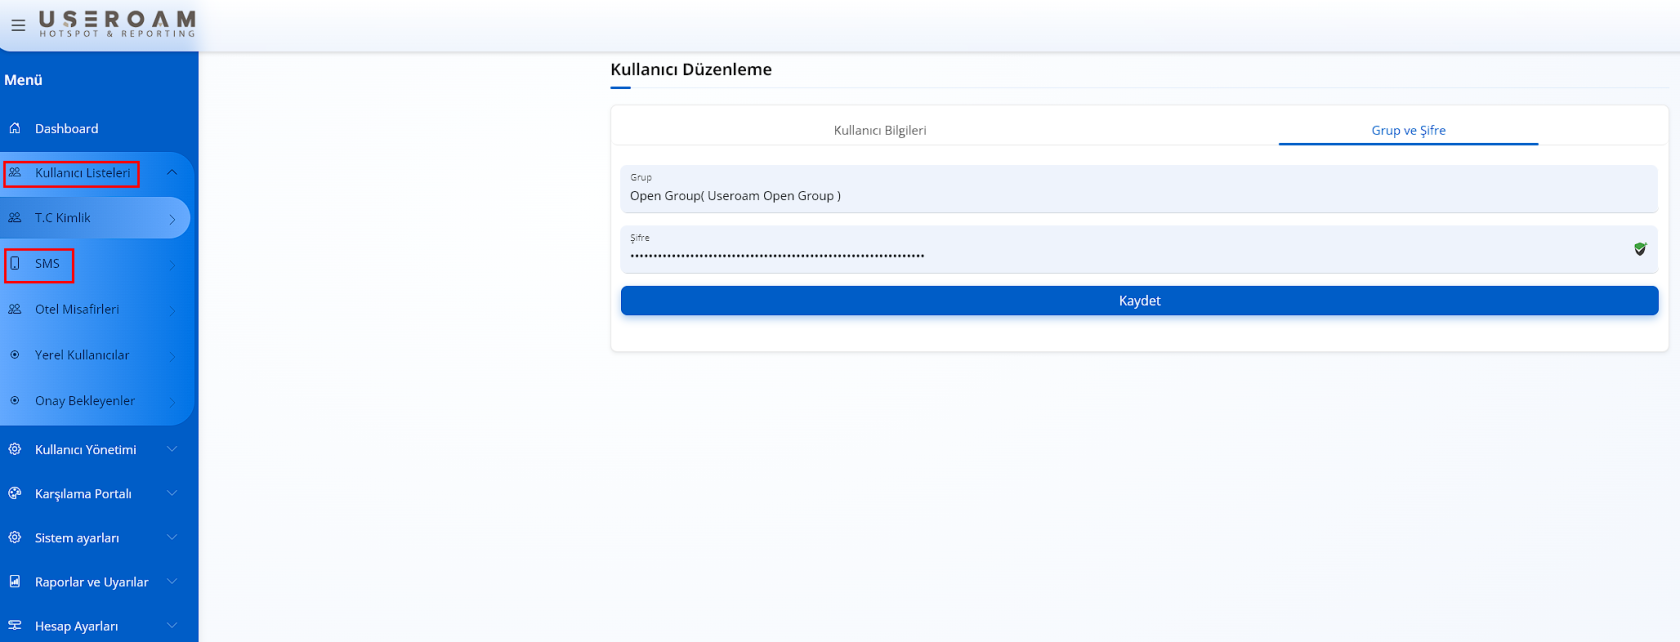Click the SMS phone icon
This screenshot has width=1680, height=642.
(x=15, y=263)
